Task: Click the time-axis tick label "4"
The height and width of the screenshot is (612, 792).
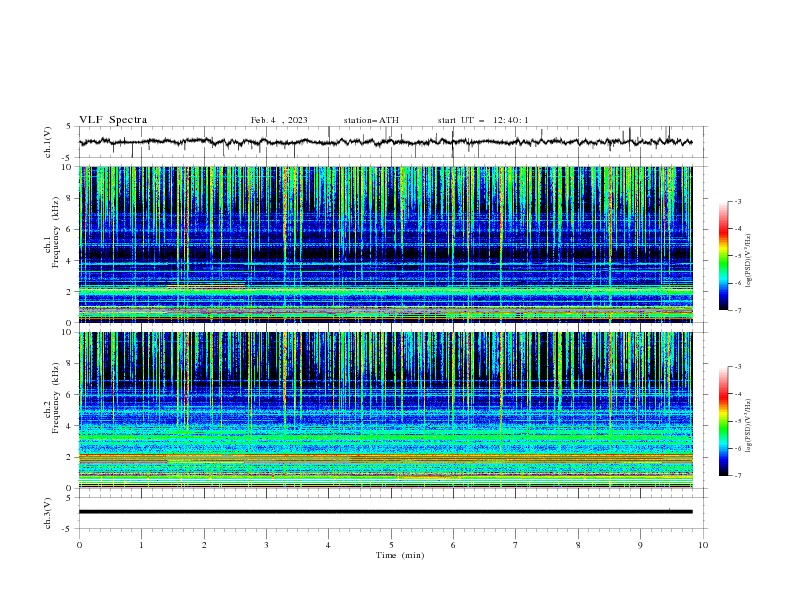Action: coord(328,545)
